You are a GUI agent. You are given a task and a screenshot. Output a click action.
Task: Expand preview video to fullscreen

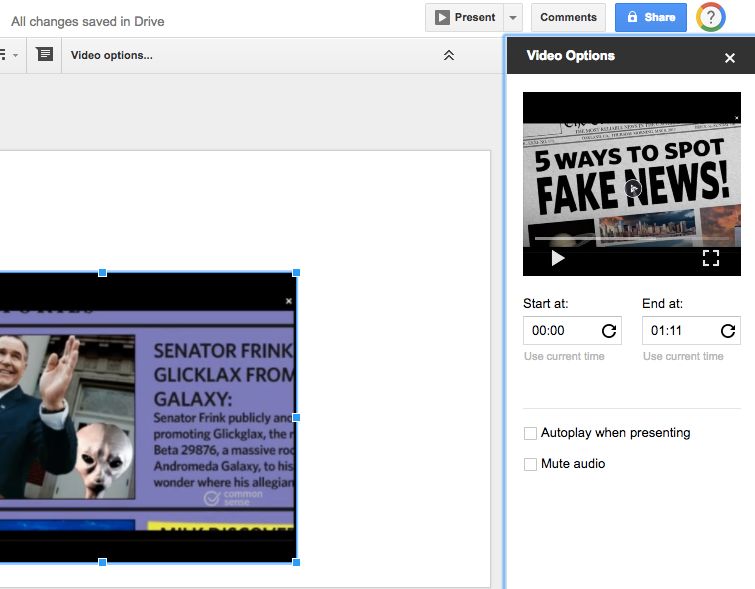click(x=711, y=258)
